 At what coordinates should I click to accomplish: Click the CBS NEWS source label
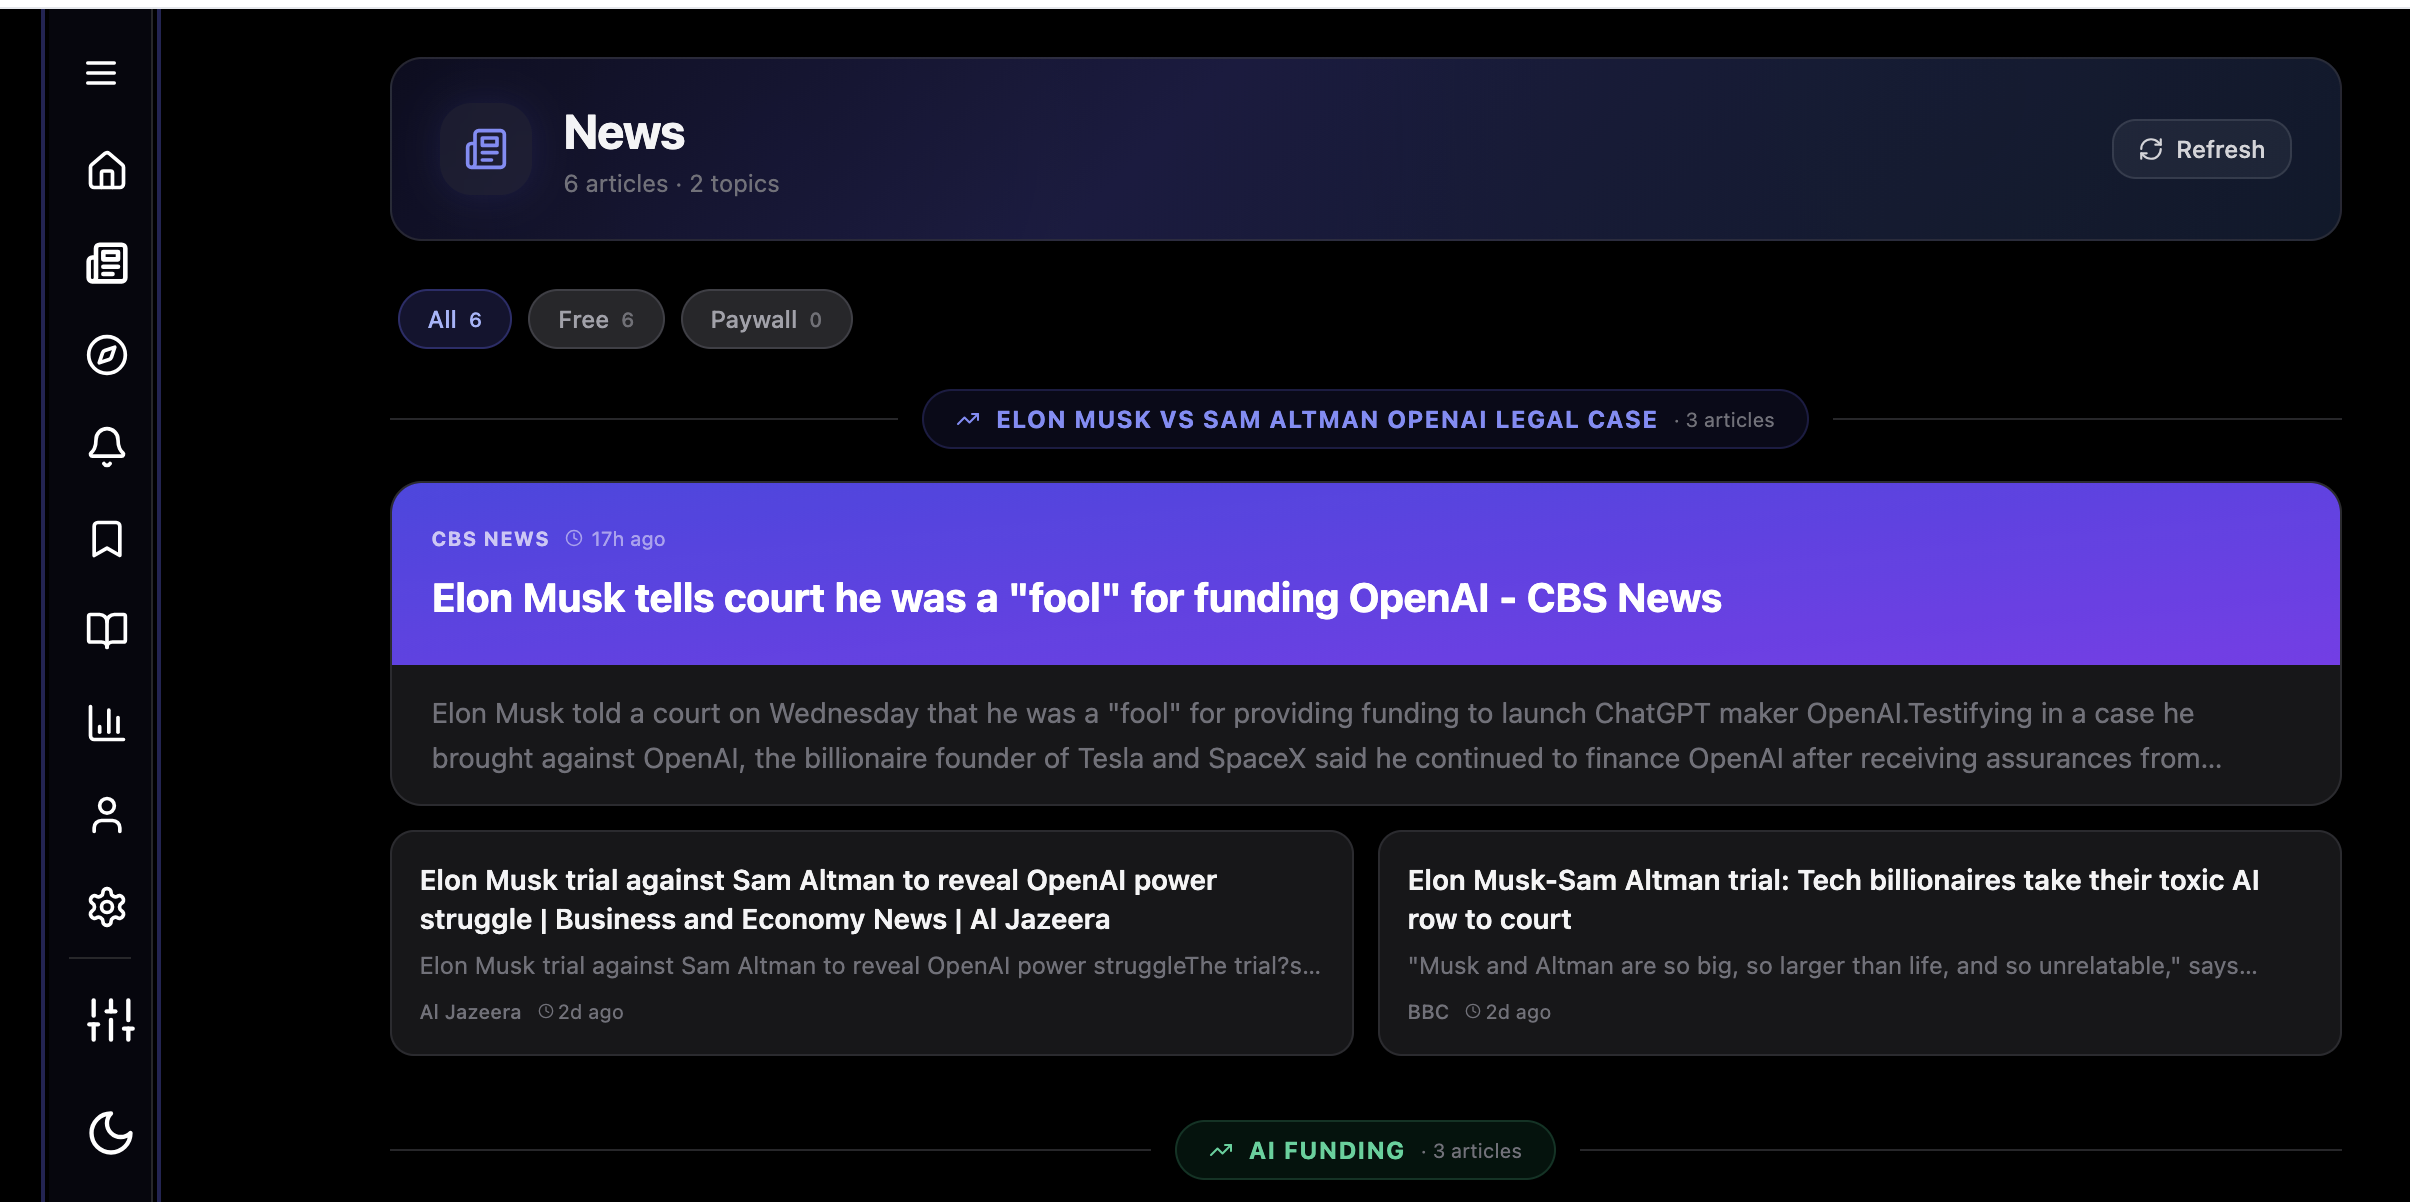point(490,539)
